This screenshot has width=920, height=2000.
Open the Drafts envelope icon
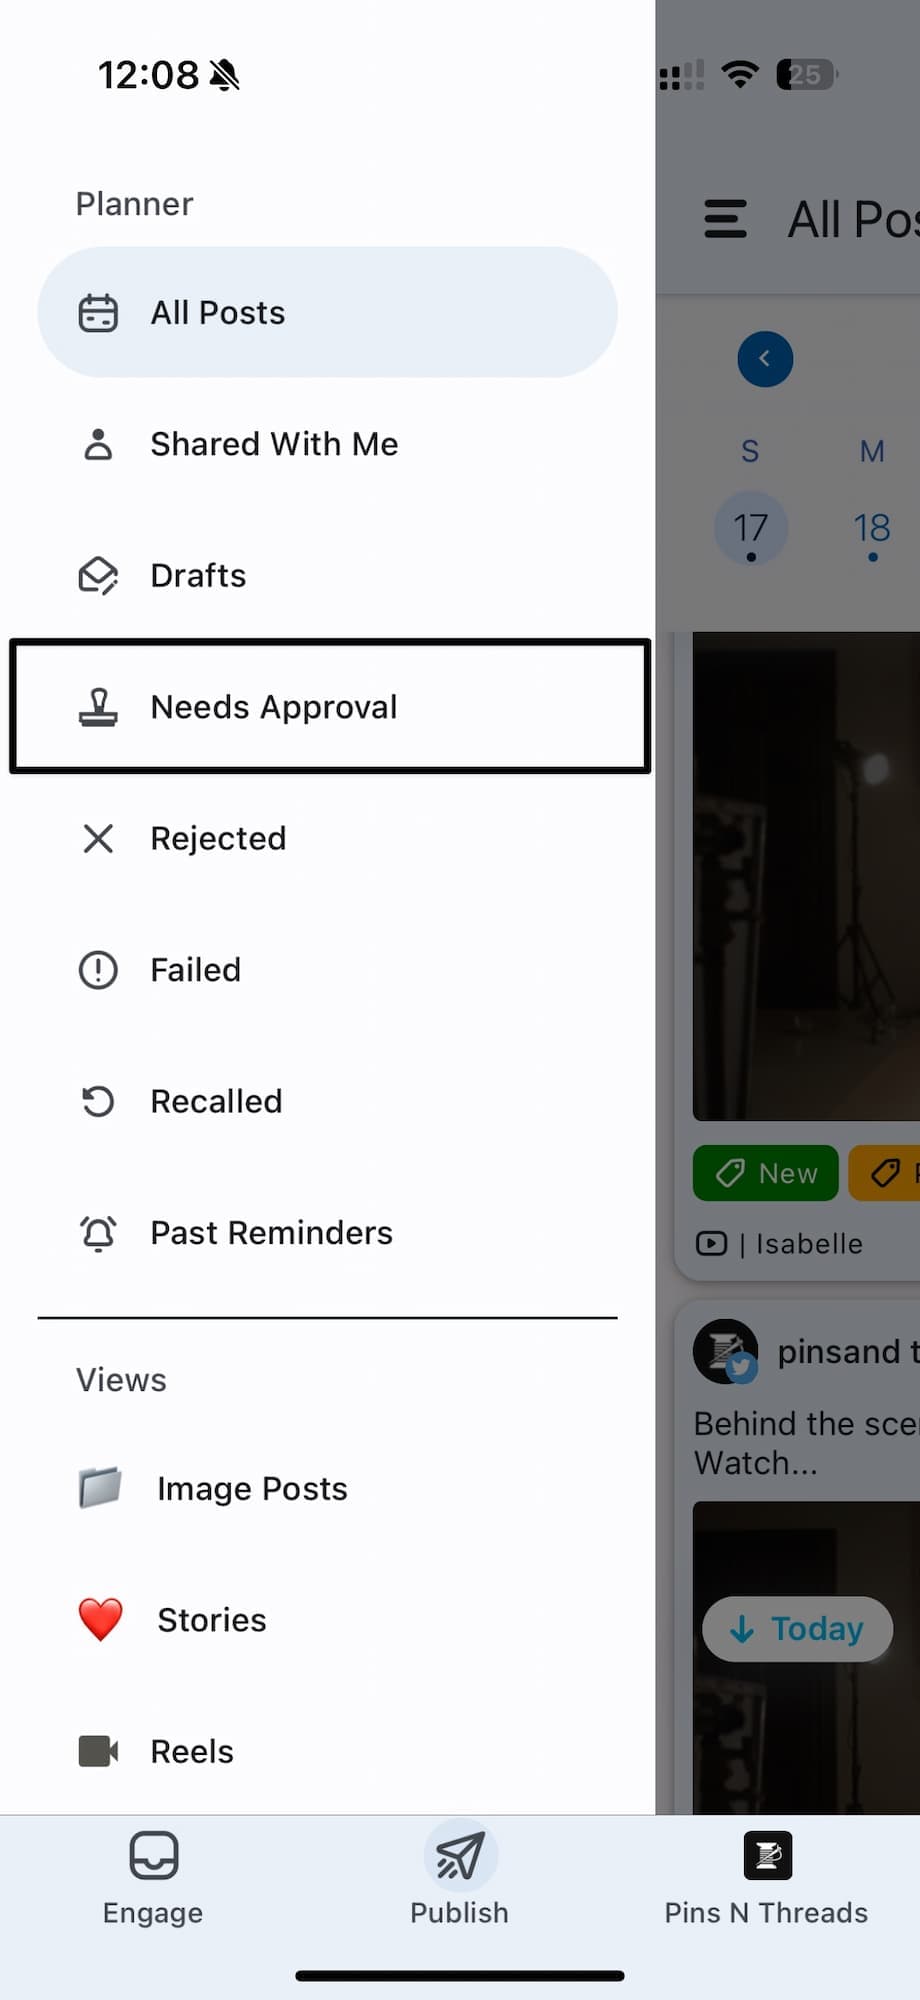(x=98, y=576)
